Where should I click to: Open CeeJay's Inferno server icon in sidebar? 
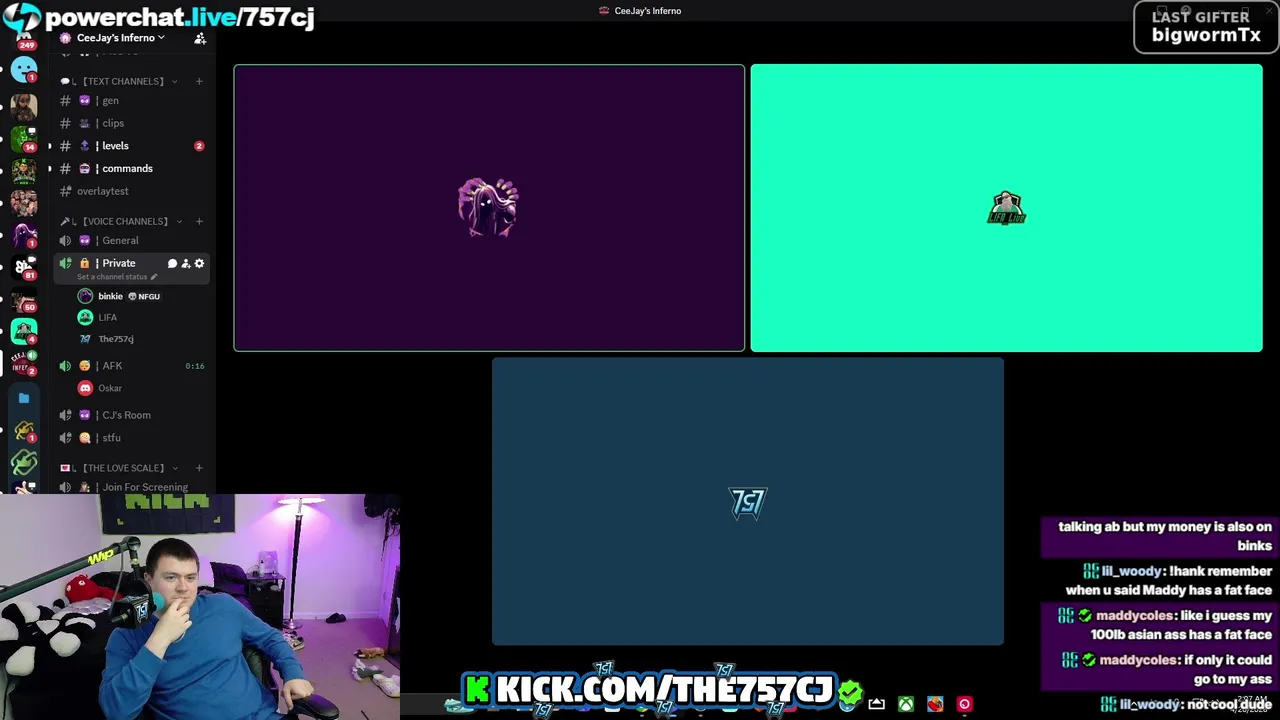tap(24, 362)
